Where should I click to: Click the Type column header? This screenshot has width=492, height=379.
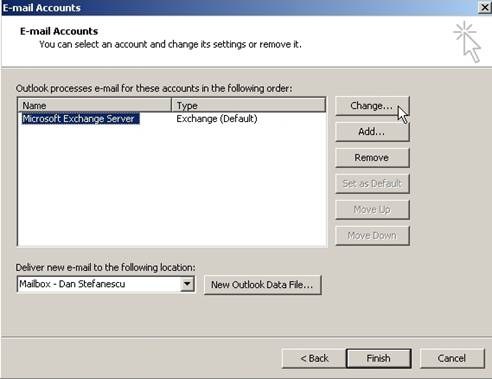[x=248, y=105]
